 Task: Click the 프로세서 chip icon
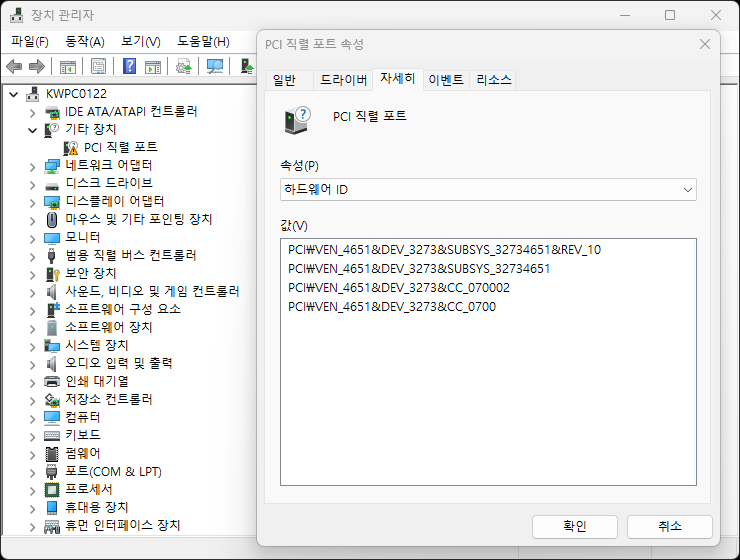tap(52, 490)
